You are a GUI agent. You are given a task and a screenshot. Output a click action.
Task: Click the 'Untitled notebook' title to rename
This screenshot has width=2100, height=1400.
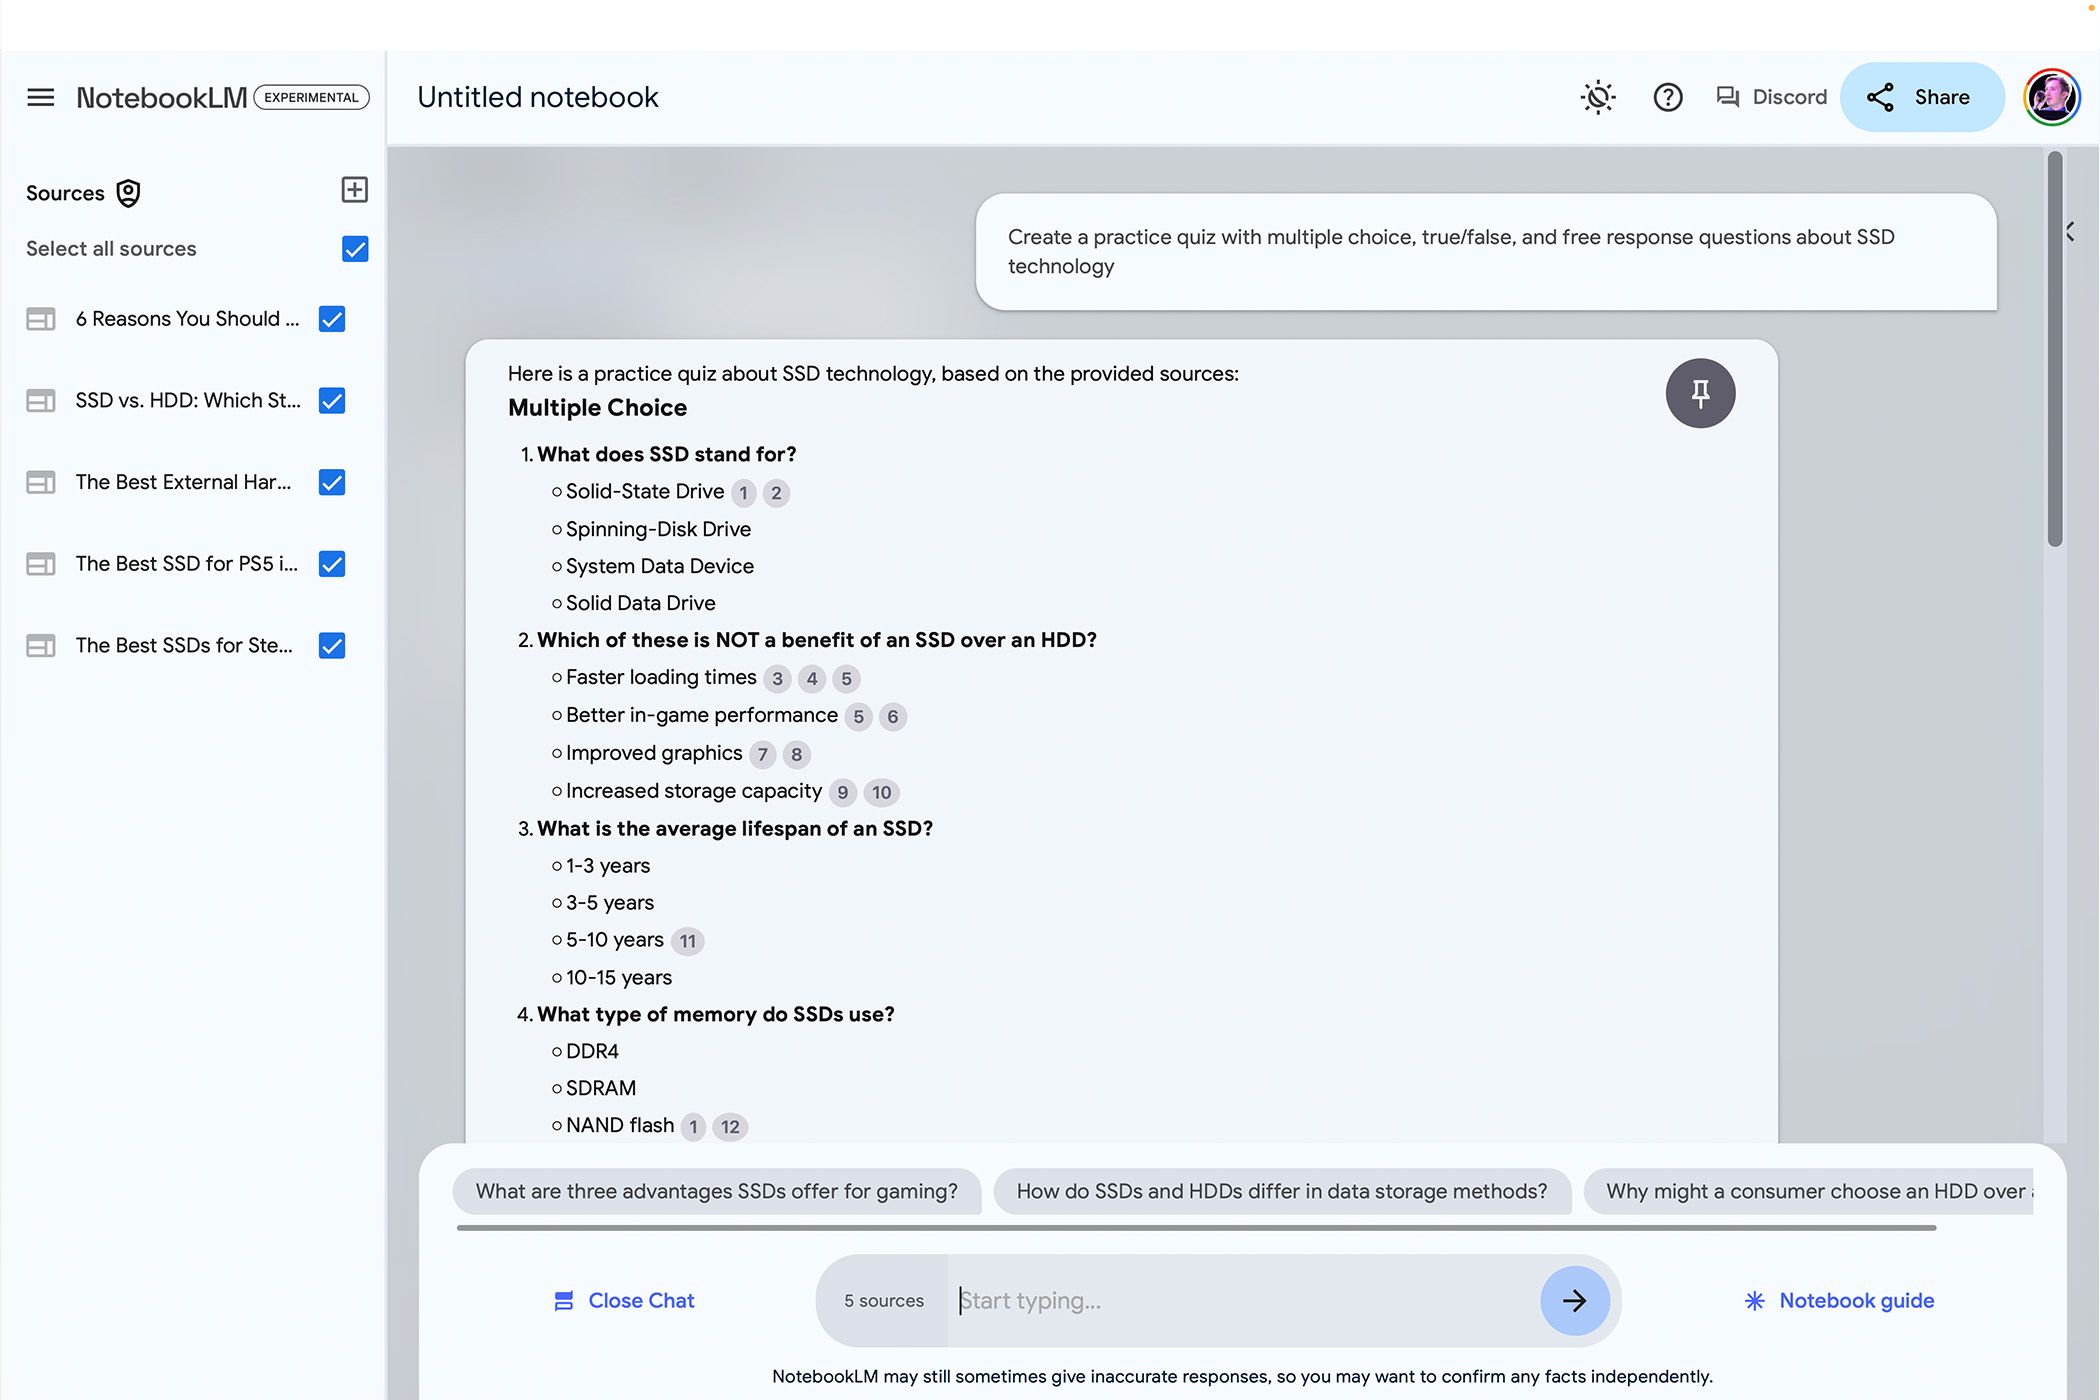tap(538, 97)
